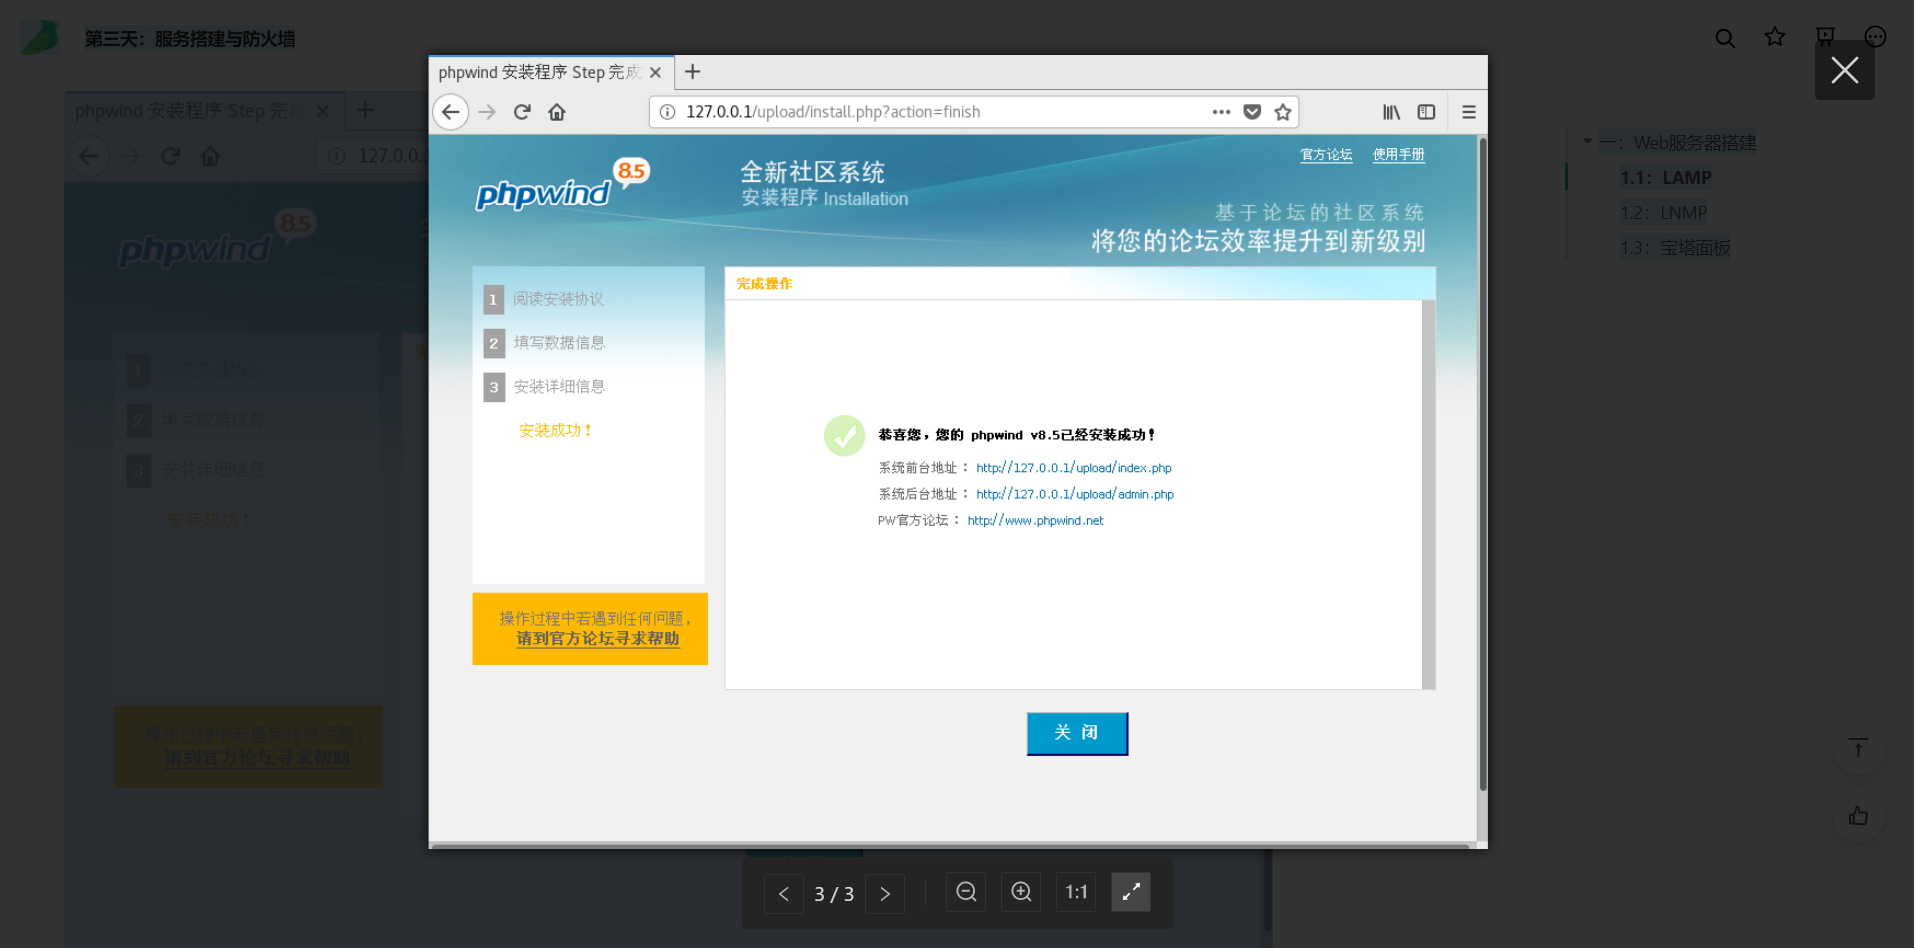1915x949 pixels.
Task: Click the previewed browser's vertical scrollbar
Action: pyautogui.click(x=1482, y=465)
